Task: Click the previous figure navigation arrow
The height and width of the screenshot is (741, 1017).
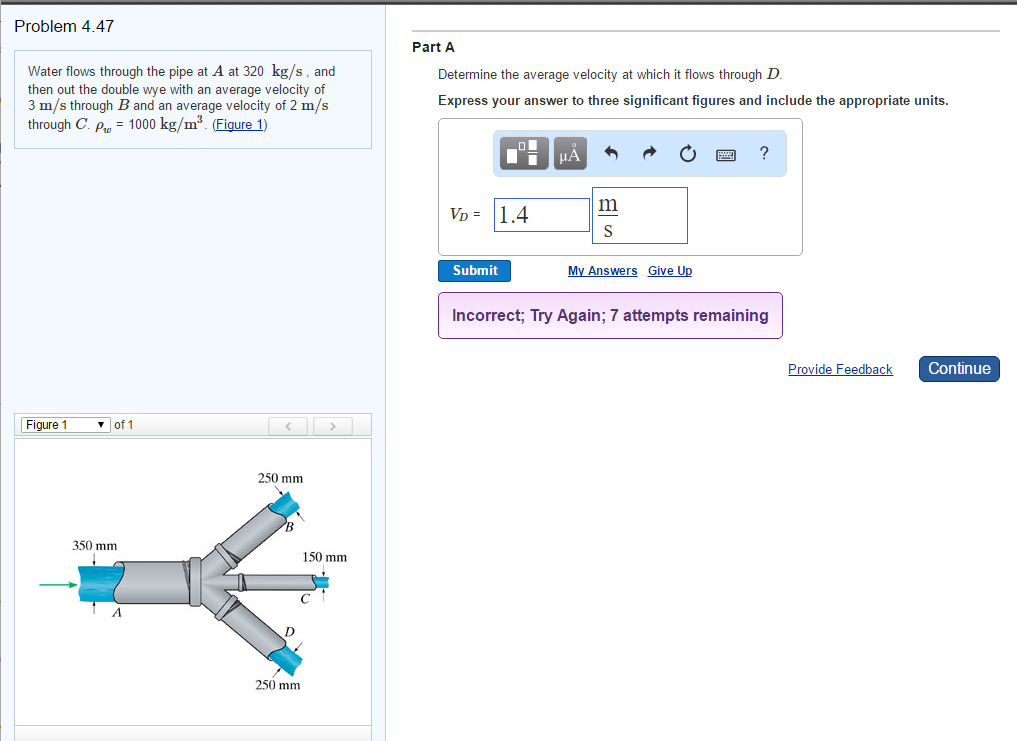Action: click(288, 425)
